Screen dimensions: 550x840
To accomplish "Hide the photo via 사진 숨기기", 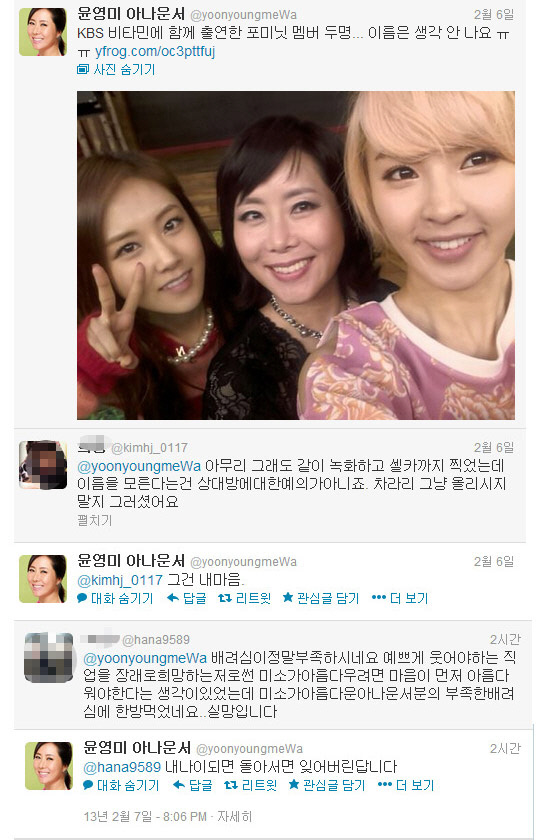I will click(116, 70).
